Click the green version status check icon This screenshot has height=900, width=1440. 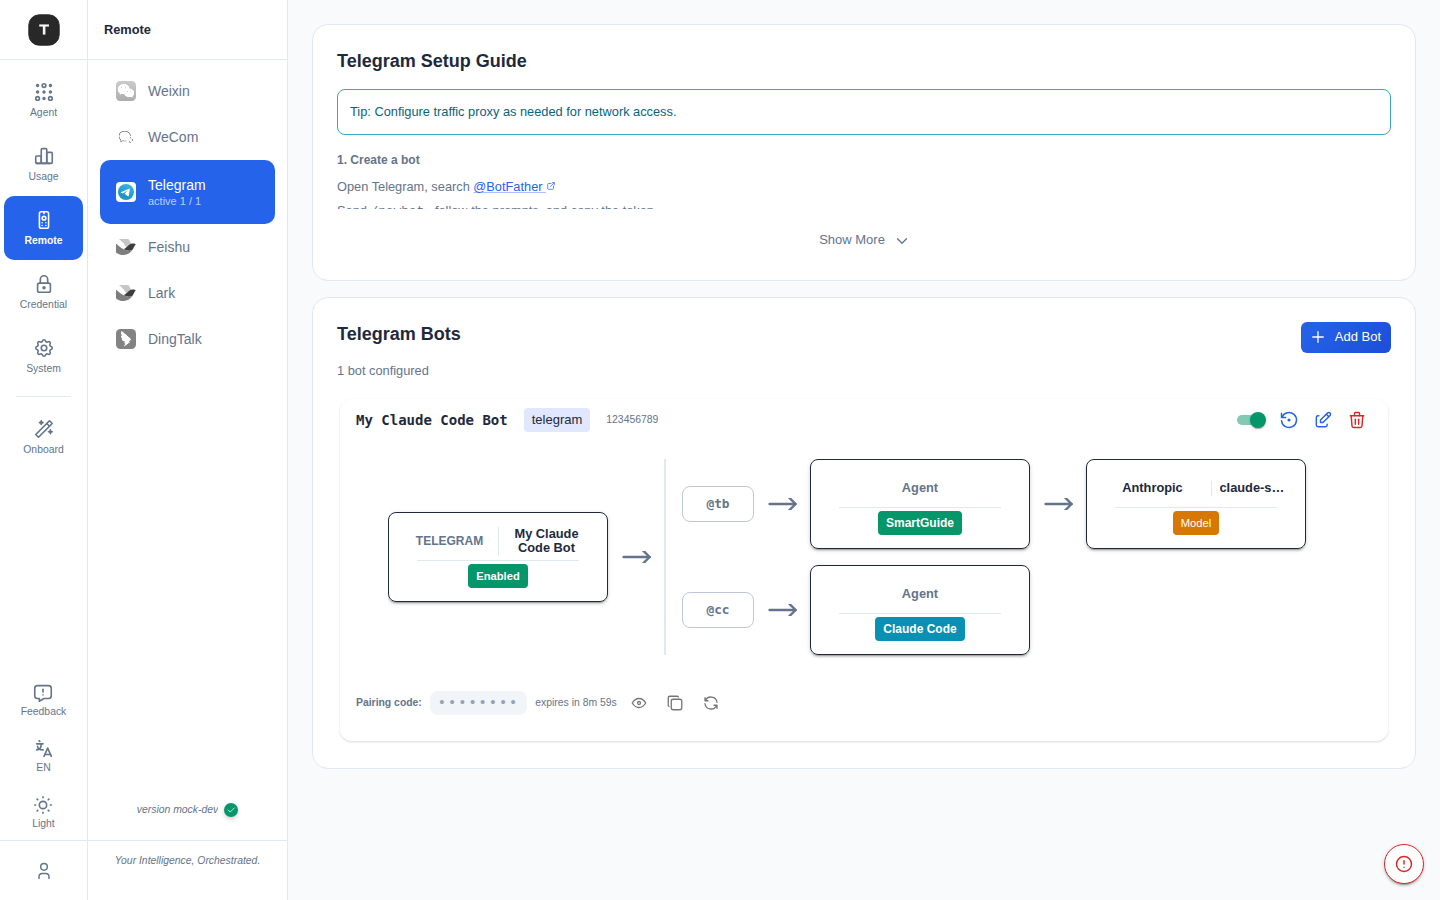231,810
